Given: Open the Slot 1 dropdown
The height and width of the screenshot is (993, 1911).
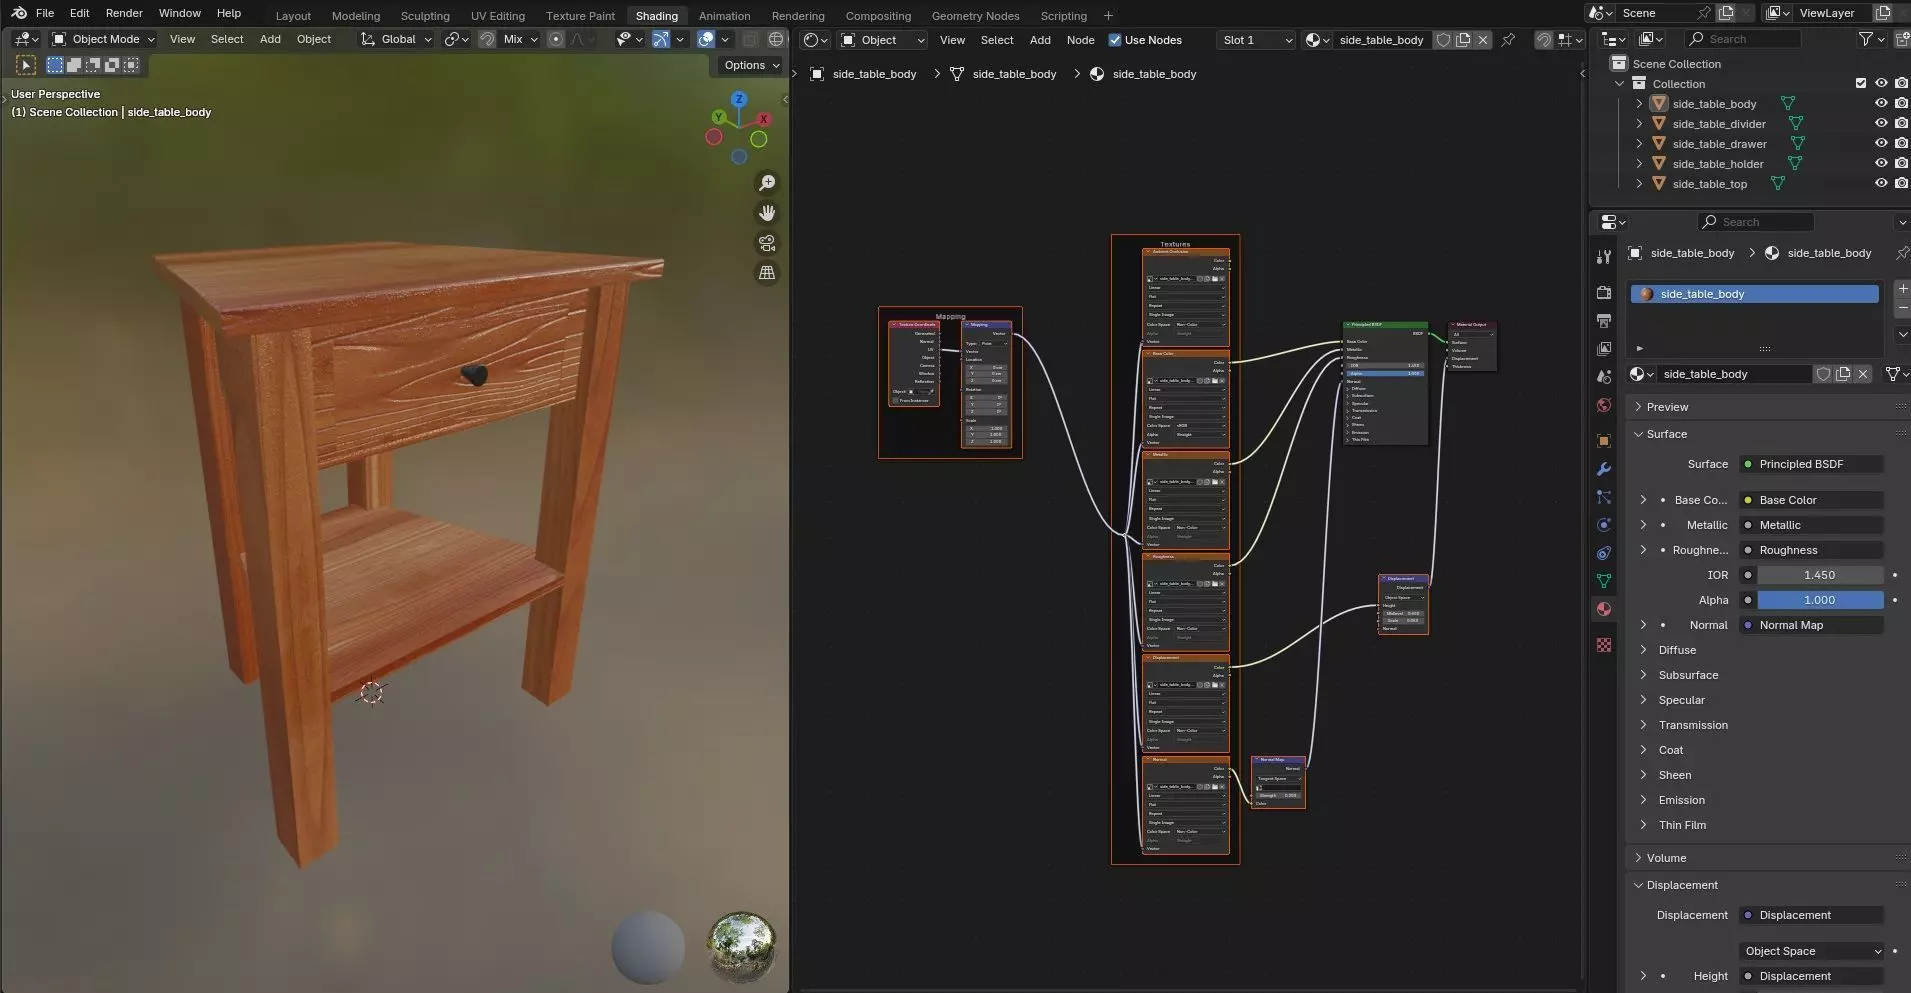Looking at the screenshot, I should pyautogui.click(x=1256, y=40).
